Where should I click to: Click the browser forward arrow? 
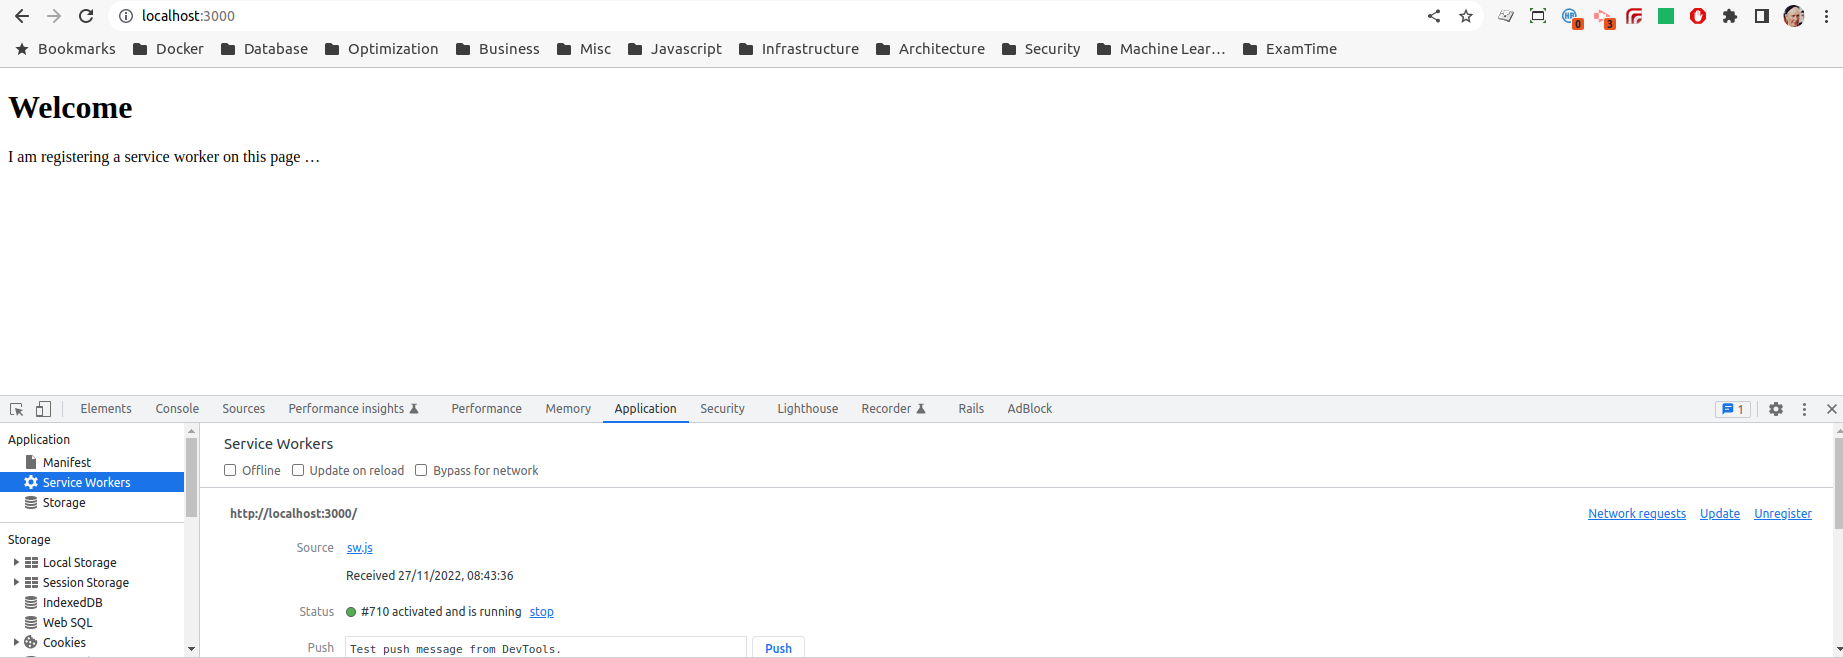coord(54,16)
